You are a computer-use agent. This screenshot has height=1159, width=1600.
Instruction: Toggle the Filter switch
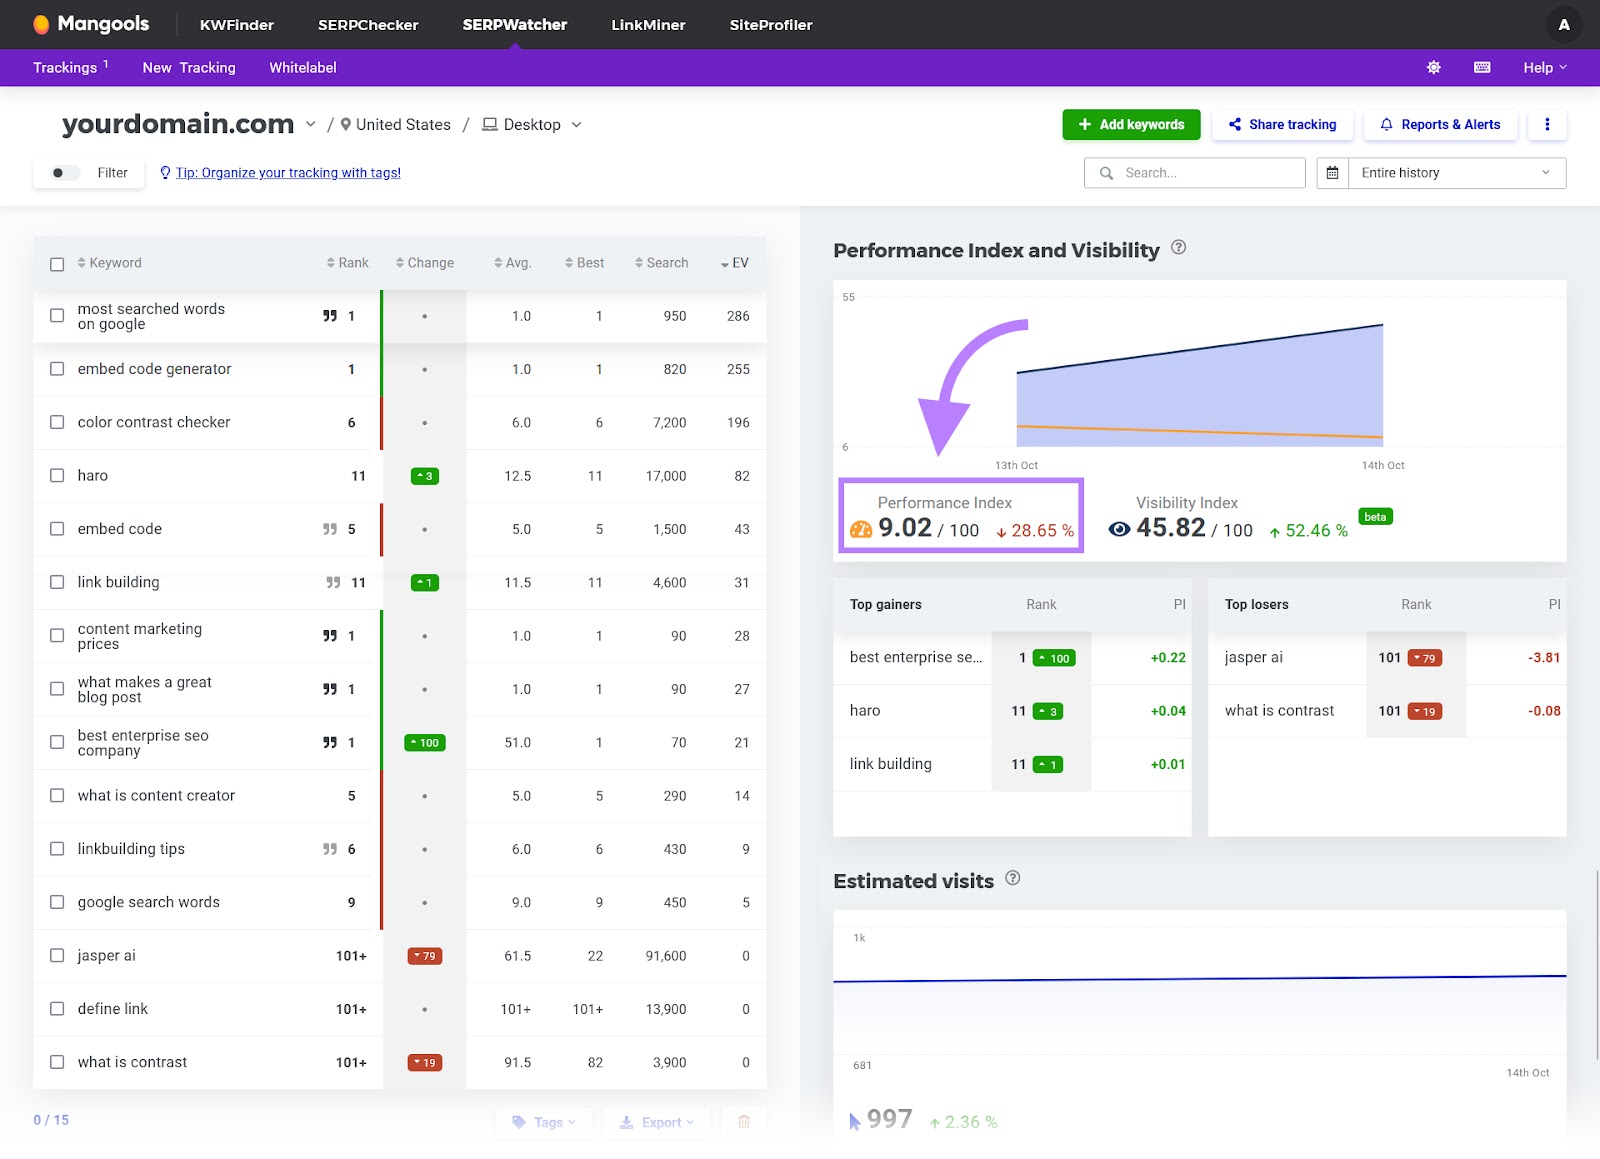(x=62, y=172)
